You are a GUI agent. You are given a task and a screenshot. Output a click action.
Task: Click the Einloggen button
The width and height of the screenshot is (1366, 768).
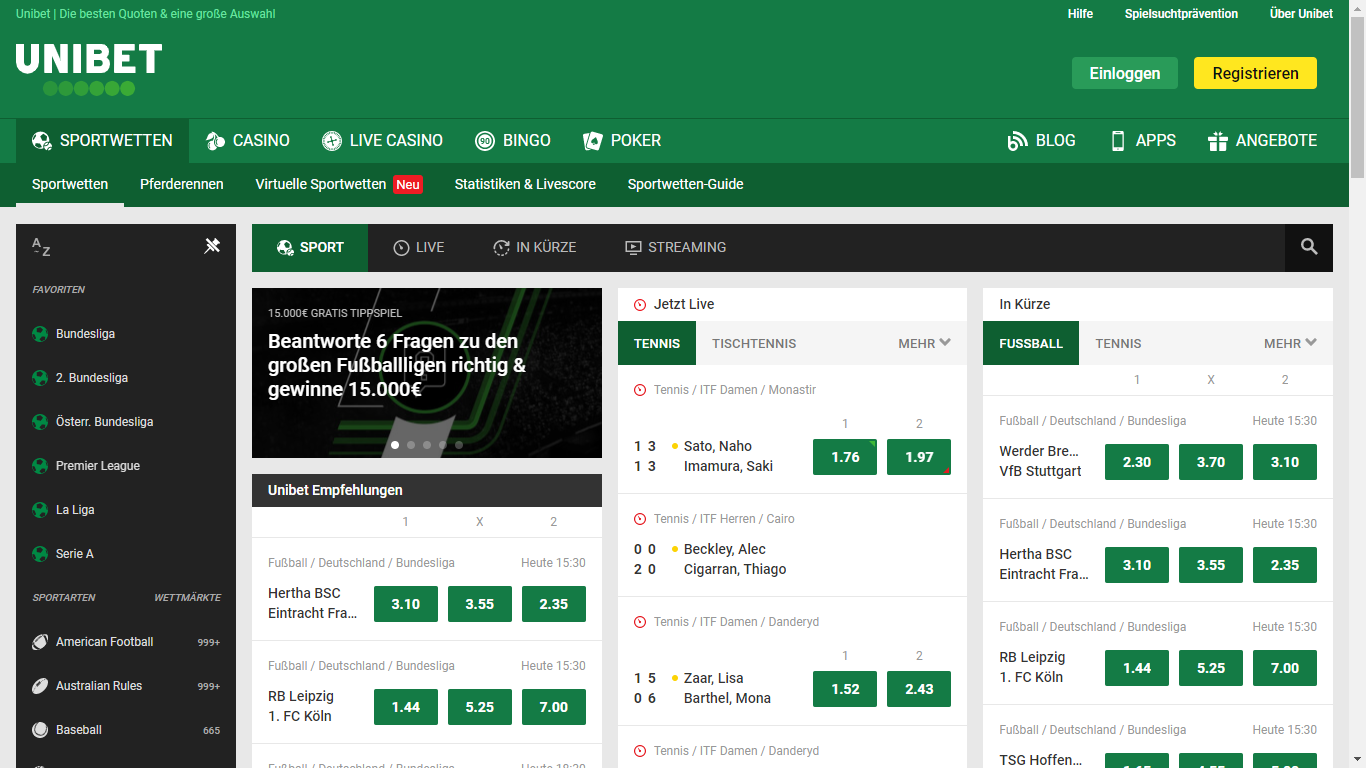(1125, 73)
